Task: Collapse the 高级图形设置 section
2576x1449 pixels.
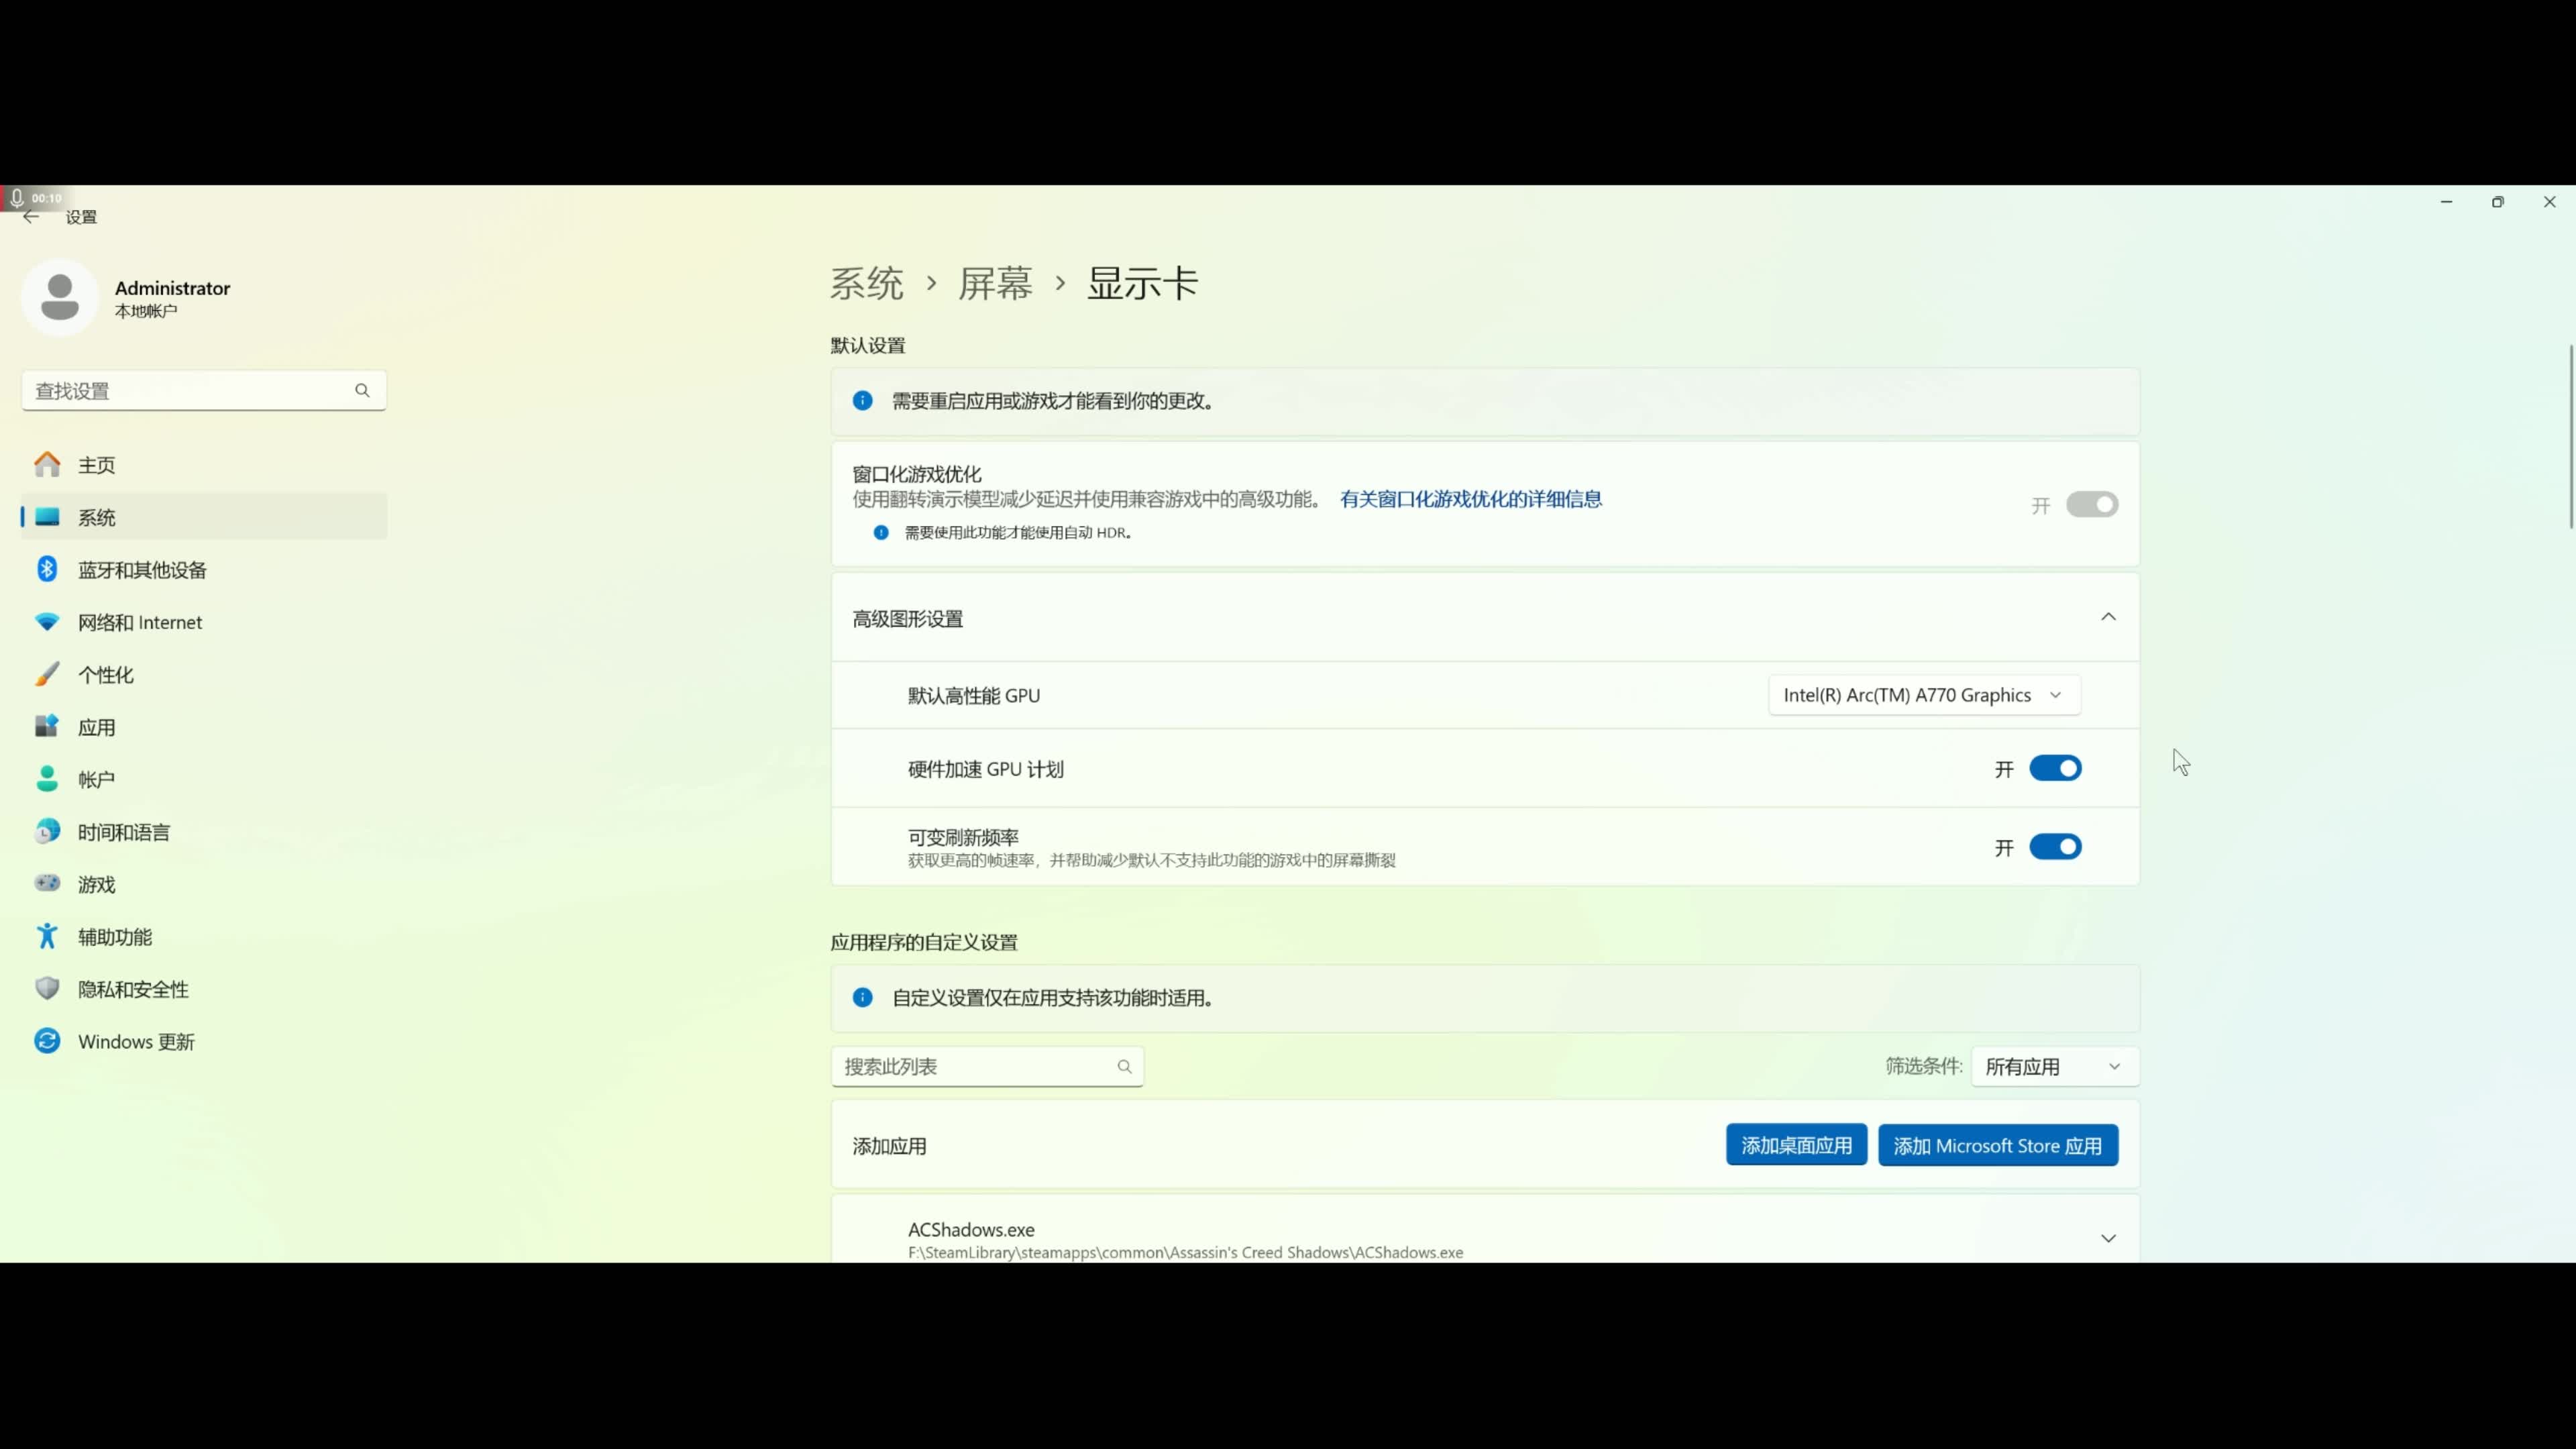Action: pos(2108,617)
